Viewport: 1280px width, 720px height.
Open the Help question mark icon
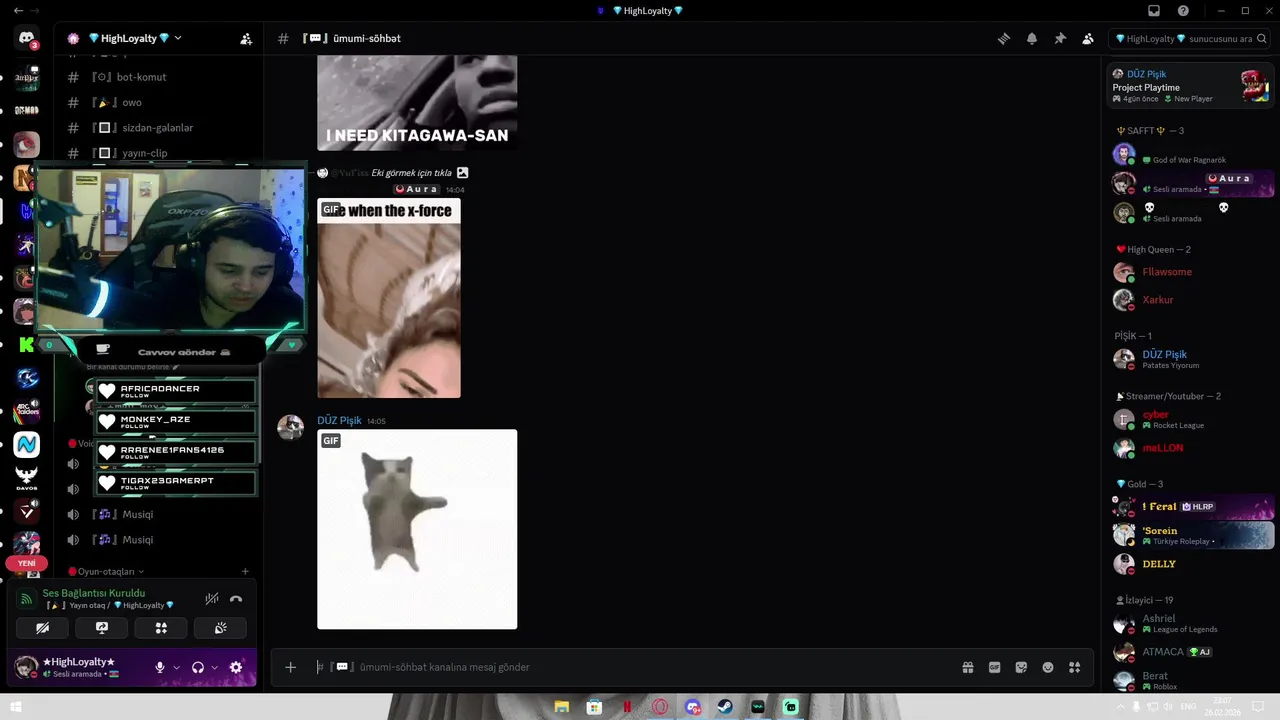click(1183, 10)
